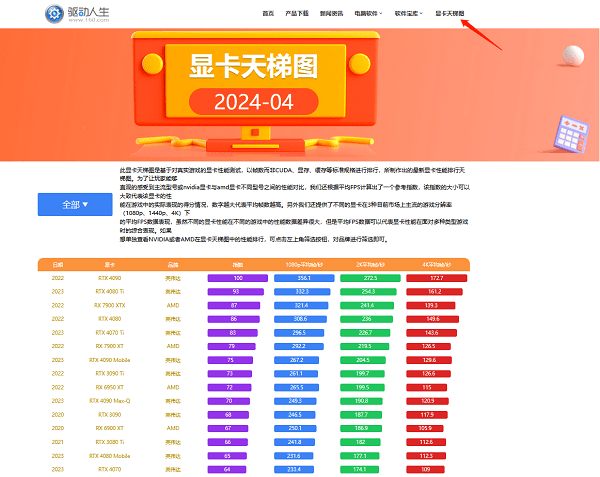600x477 pixels.
Task: Click the 1080p average fps column header
Action: pyautogui.click(x=304, y=265)
